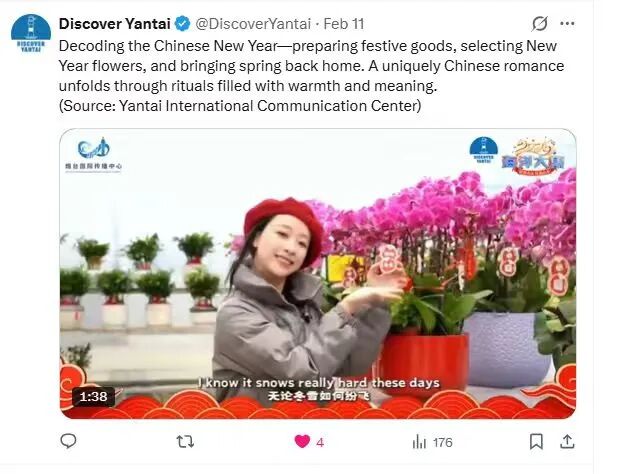The height and width of the screenshot is (474, 619).
Task: Bookmark this Discover Yantai post
Action: pos(536,442)
